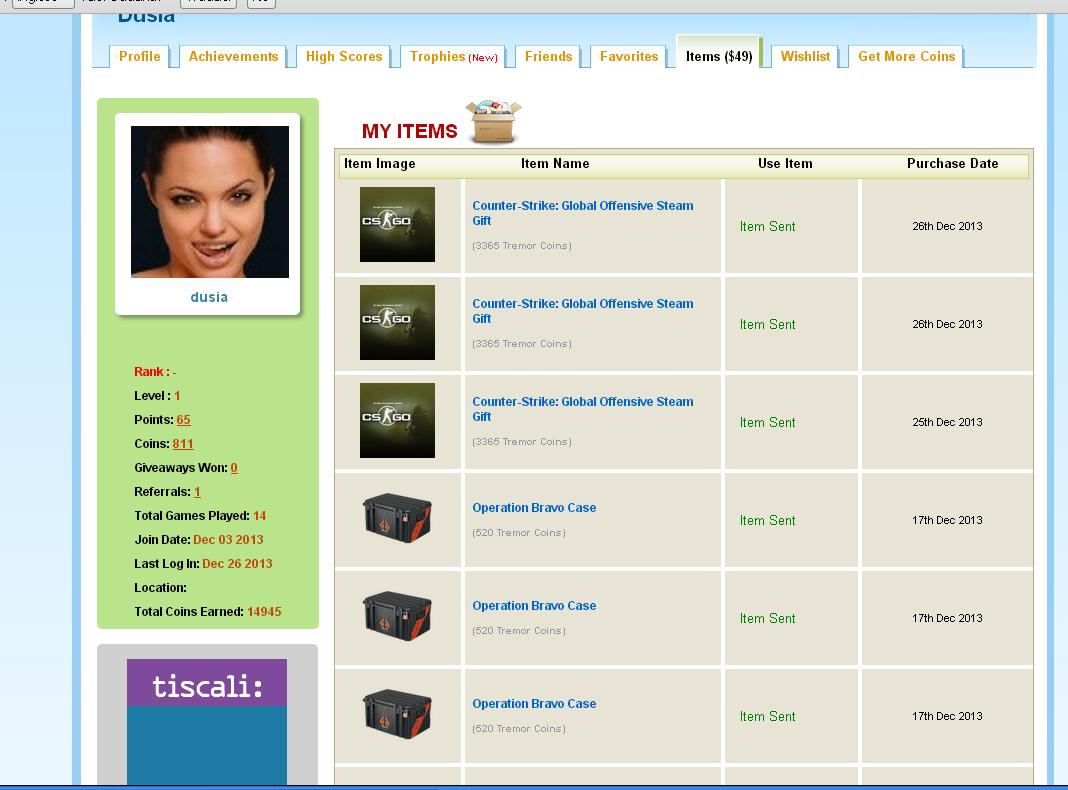Open the third Operation Bravo Case link
Image resolution: width=1068 pixels, height=790 pixels.
(x=534, y=704)
